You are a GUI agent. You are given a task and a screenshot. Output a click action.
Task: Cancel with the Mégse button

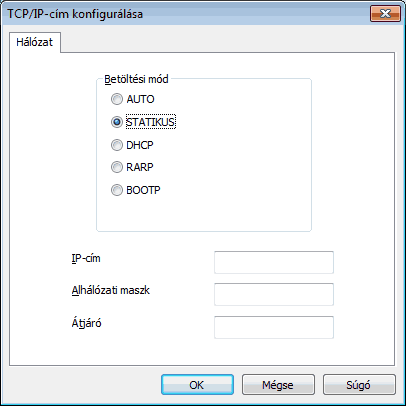[278, 385]
